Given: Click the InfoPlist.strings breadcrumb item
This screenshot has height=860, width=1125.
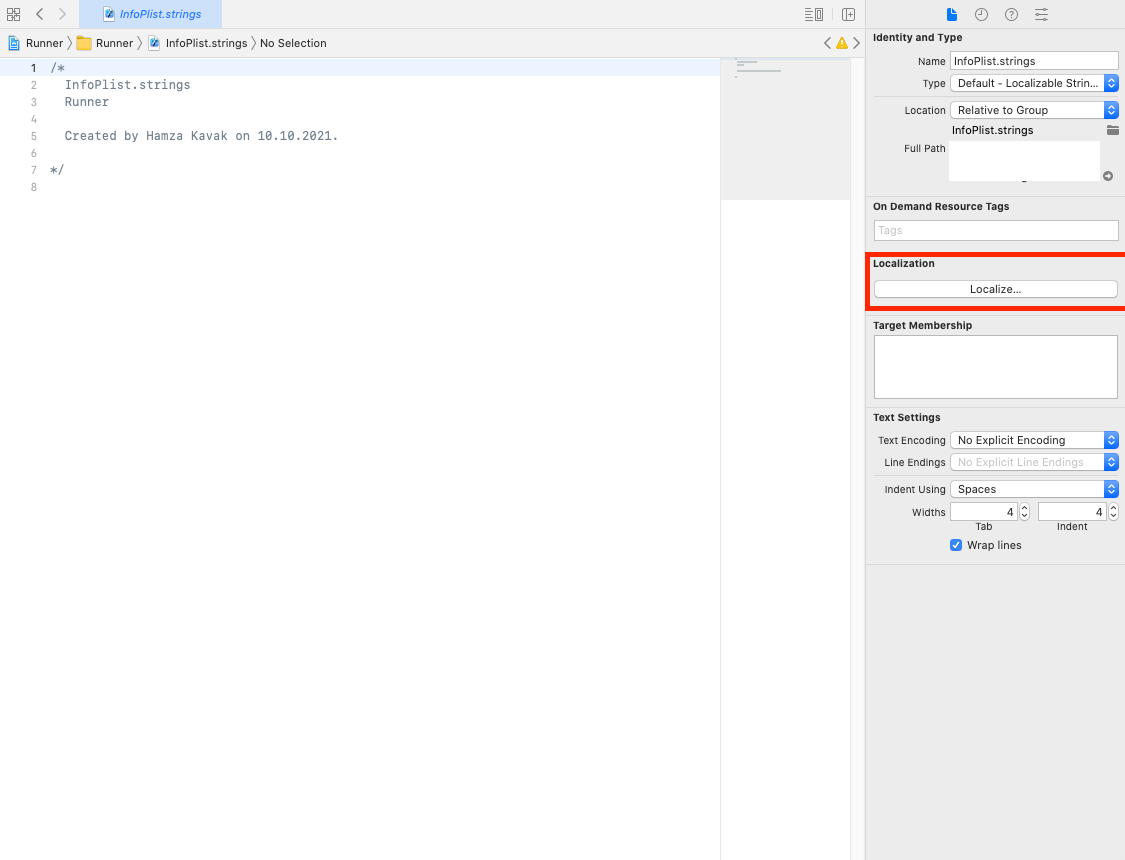Looking at the screenshot, I should pyautogui.click(x=197, y=43).
